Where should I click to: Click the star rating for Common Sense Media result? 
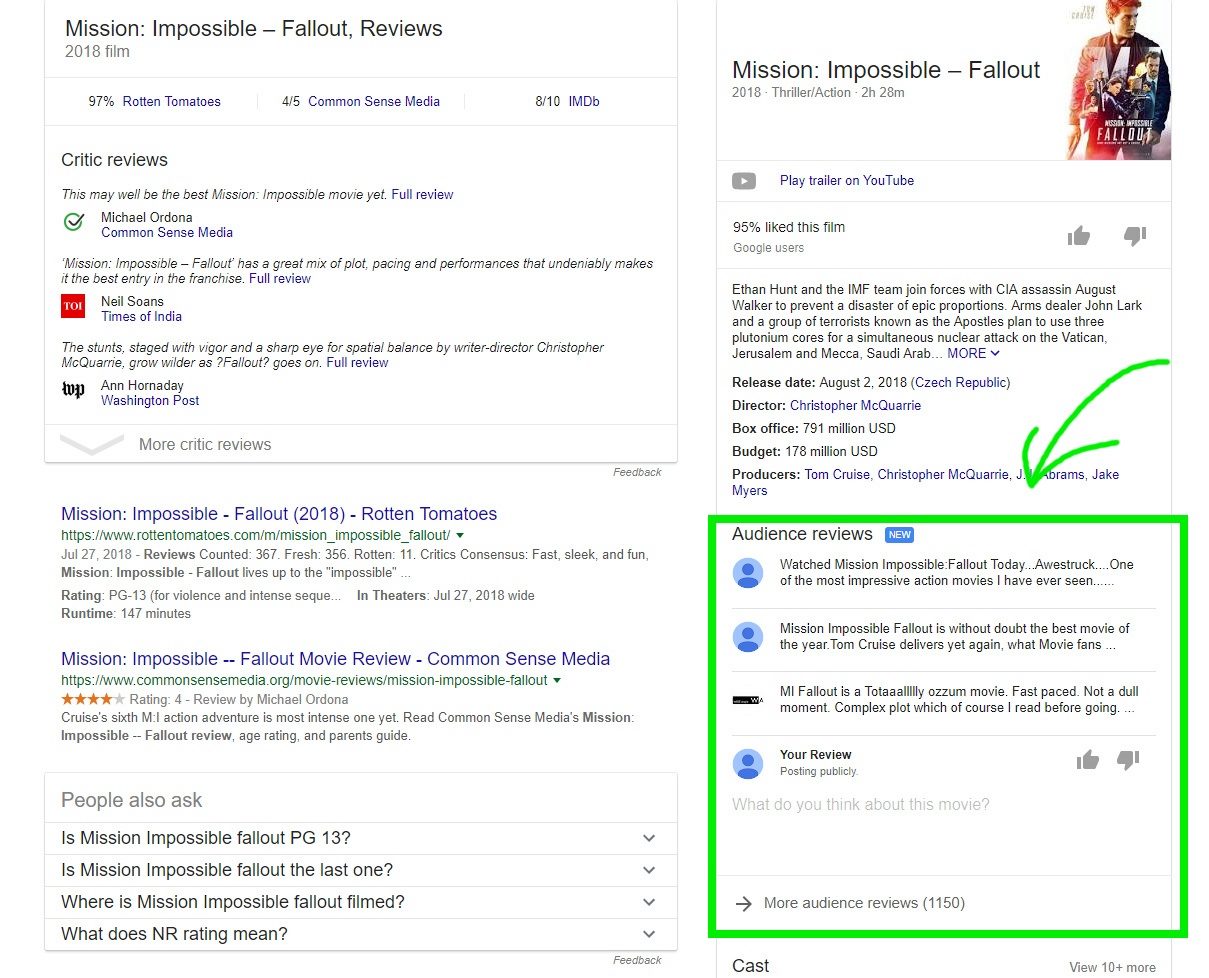tap(92, 699)
